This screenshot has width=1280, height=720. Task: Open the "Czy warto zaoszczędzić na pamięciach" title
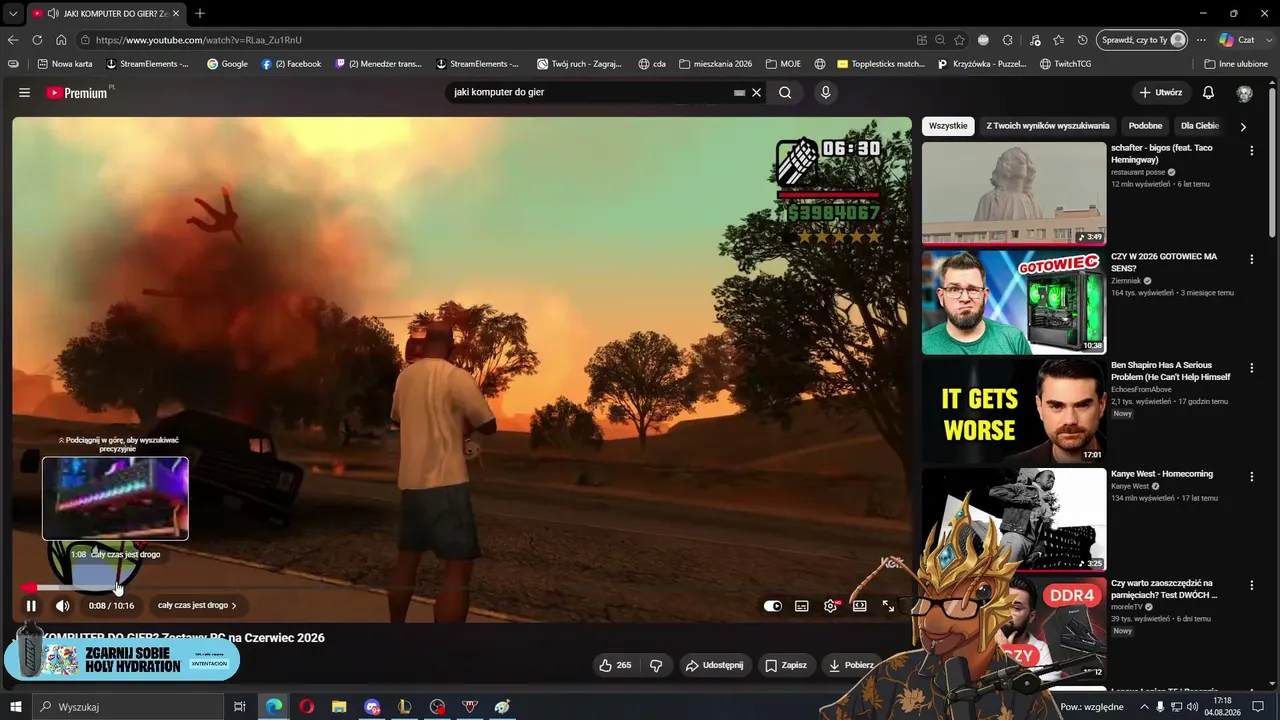[x=1164, y=589]
